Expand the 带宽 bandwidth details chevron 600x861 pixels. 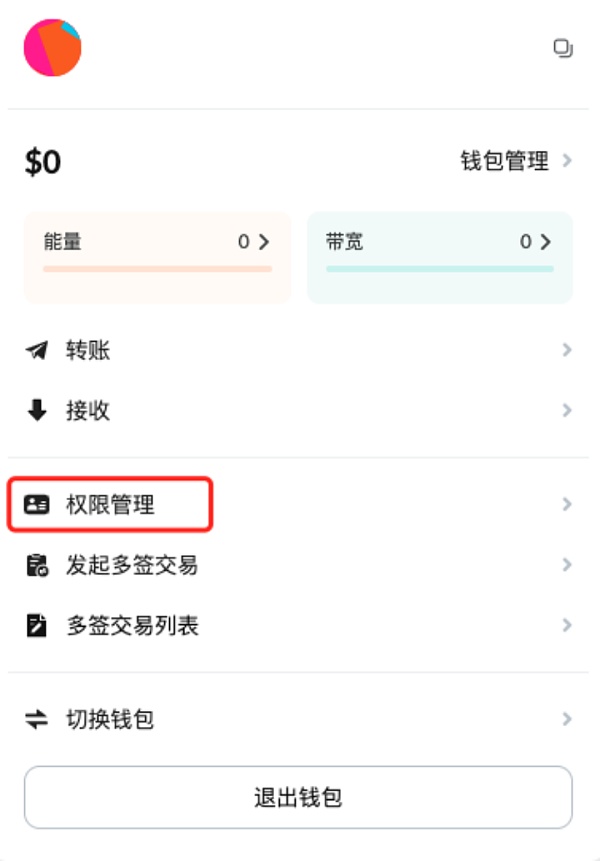point(546,240)
